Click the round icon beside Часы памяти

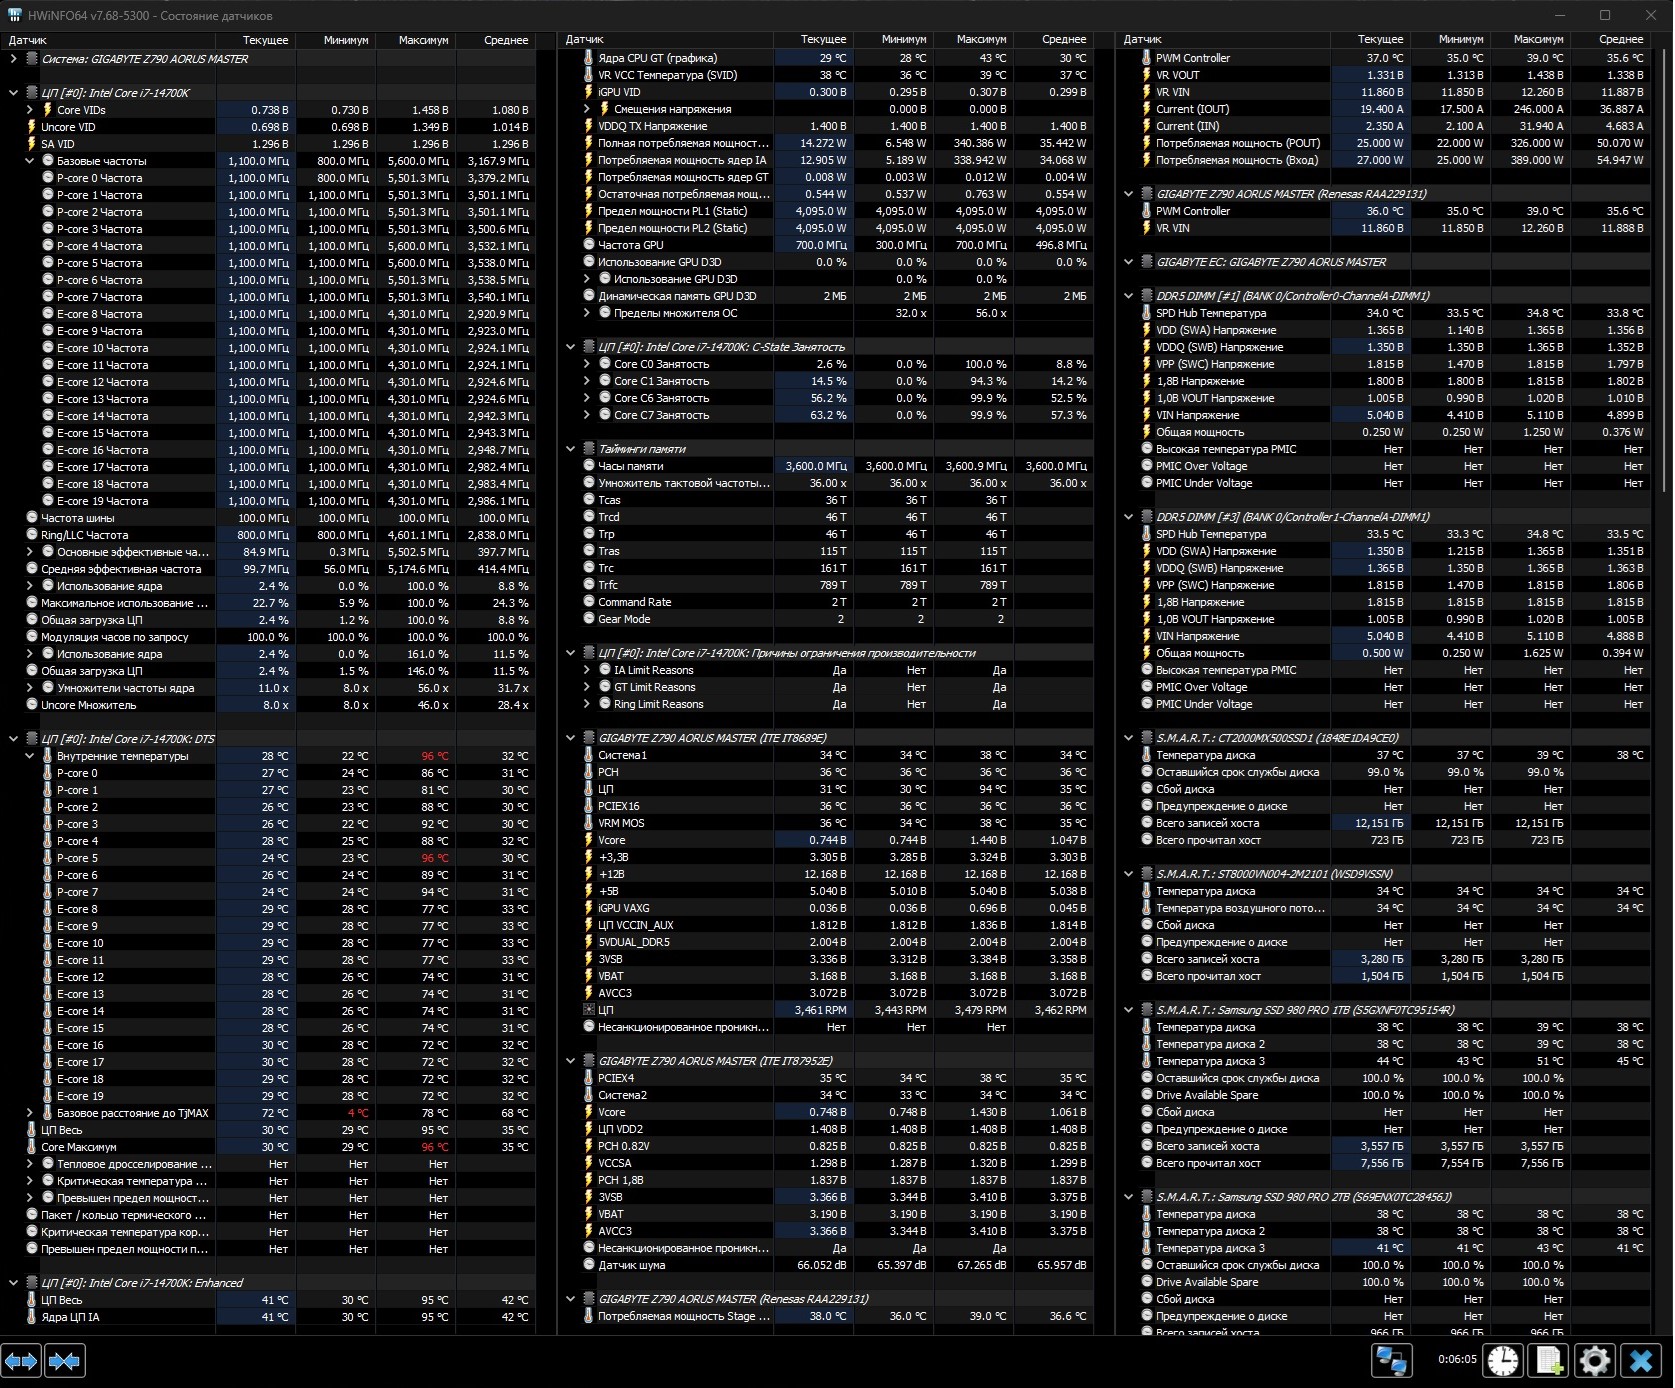point(589,466)
